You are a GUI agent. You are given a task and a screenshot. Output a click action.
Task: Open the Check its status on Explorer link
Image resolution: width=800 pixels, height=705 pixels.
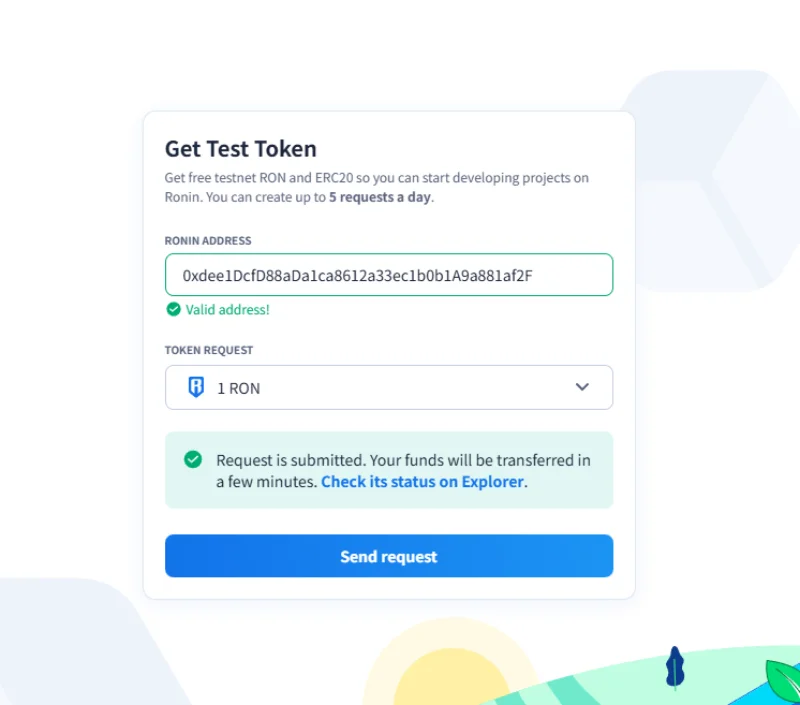click(422, 482)
